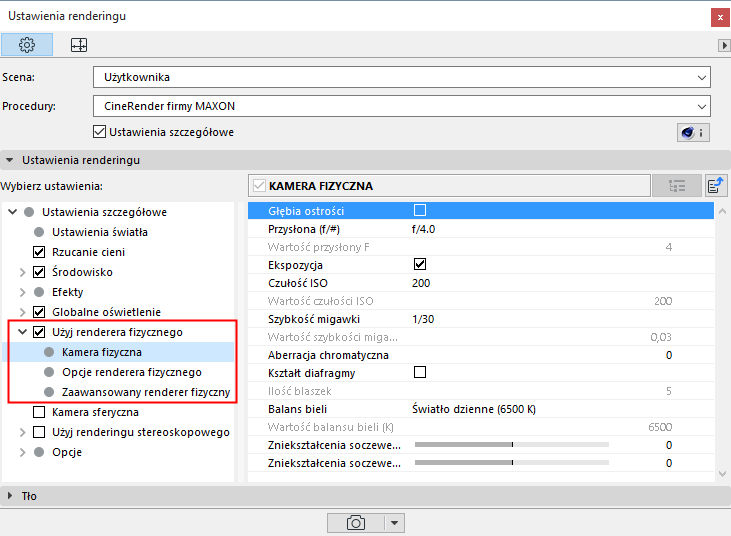Click the Wartość czułości ISO row

click(x=481, y=301)
